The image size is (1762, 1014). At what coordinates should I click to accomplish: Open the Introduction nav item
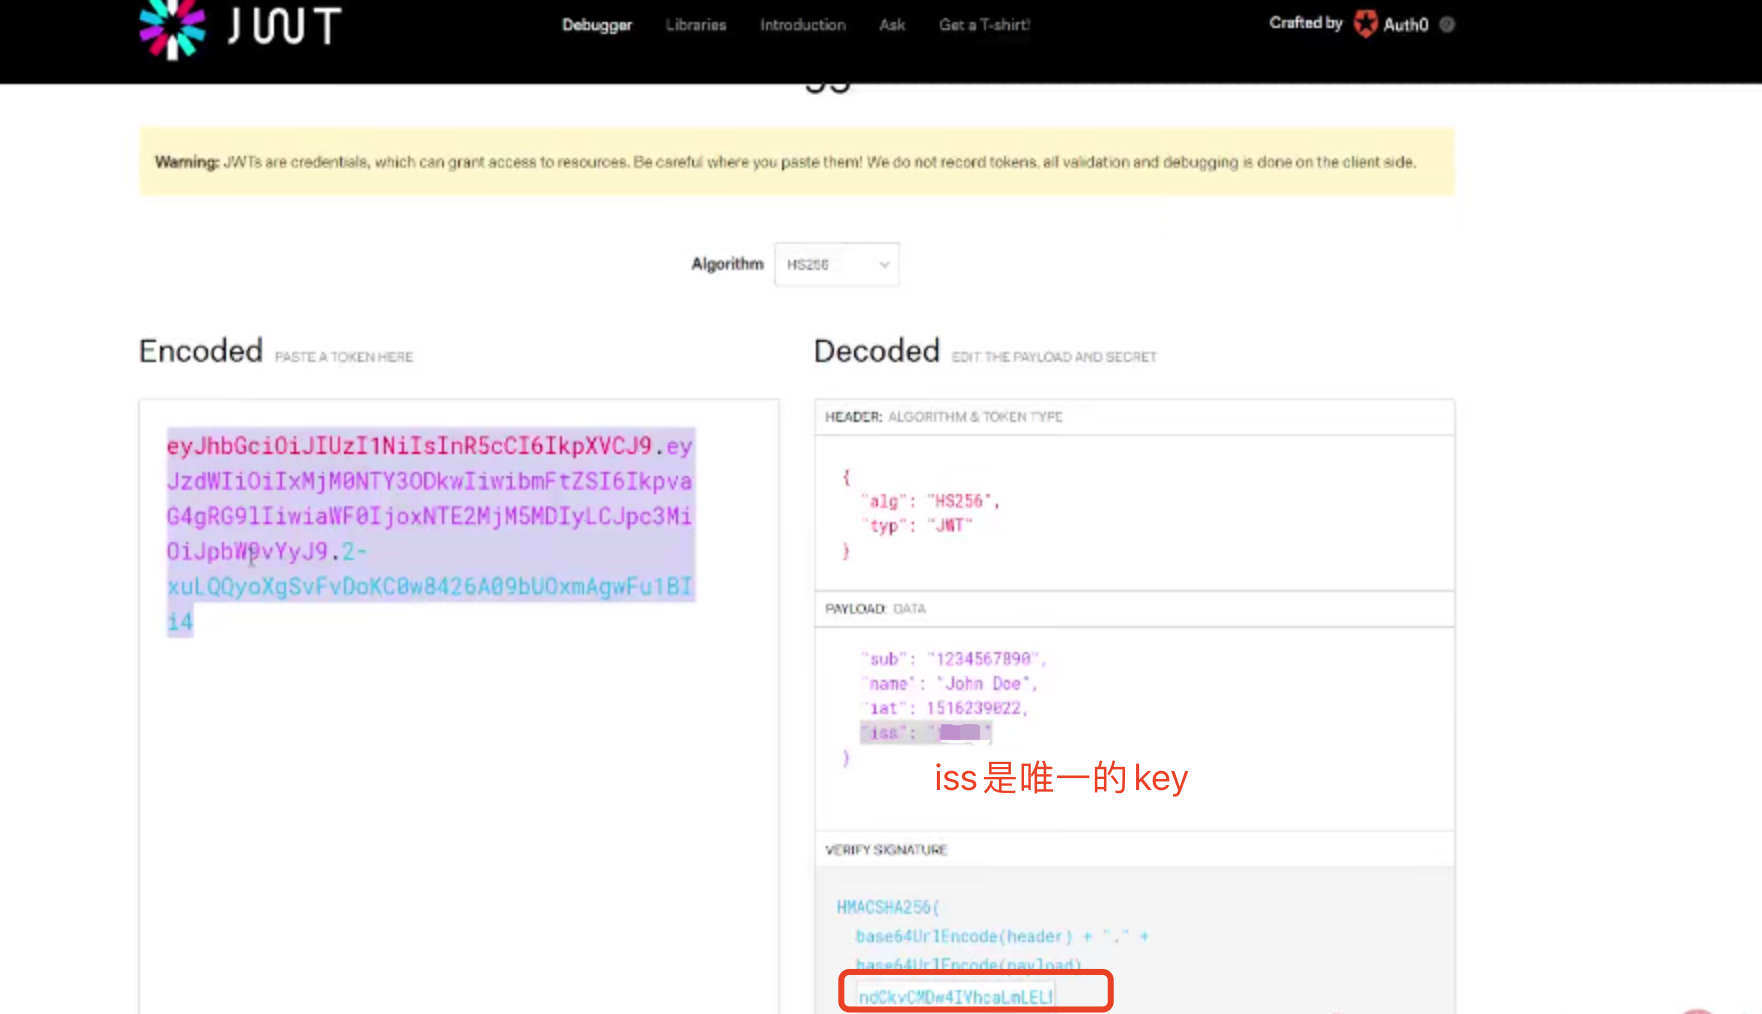(x=802, y=25)
